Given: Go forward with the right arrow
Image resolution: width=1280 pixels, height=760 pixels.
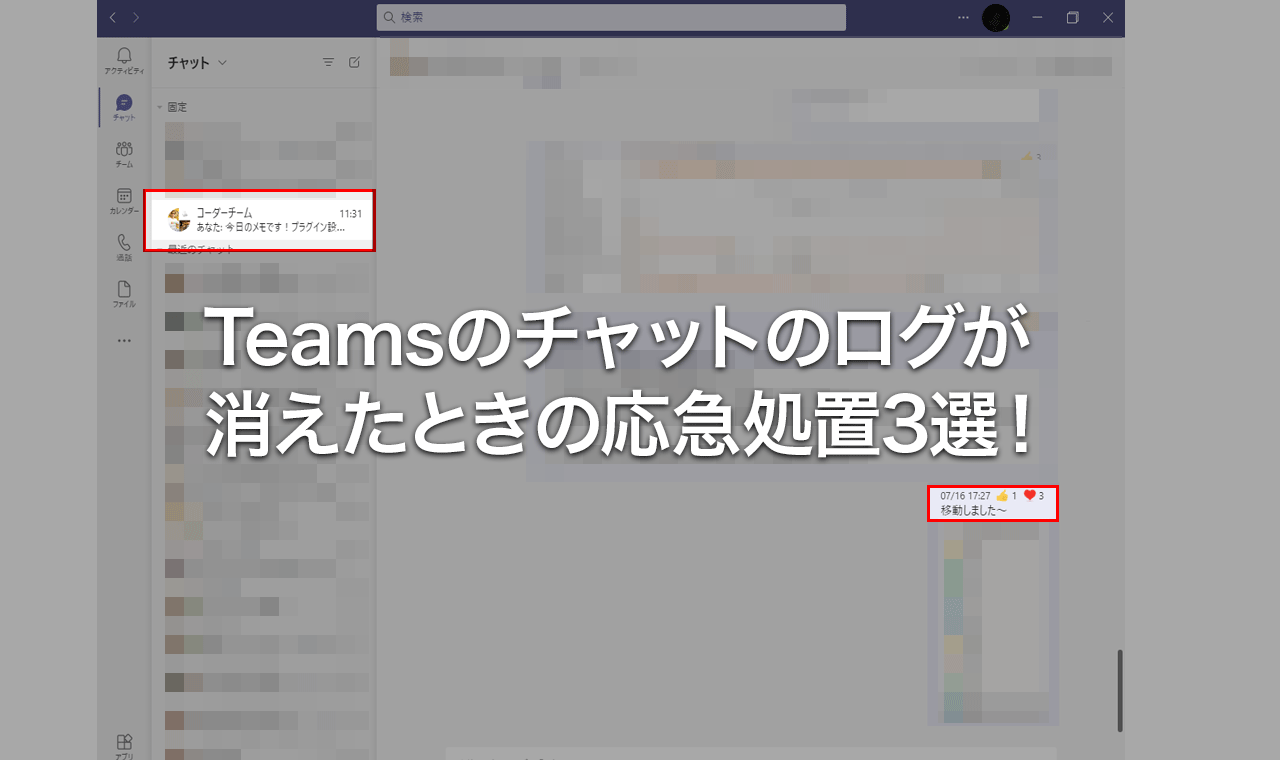Looking at the screenshot, I should coord(136,17).
